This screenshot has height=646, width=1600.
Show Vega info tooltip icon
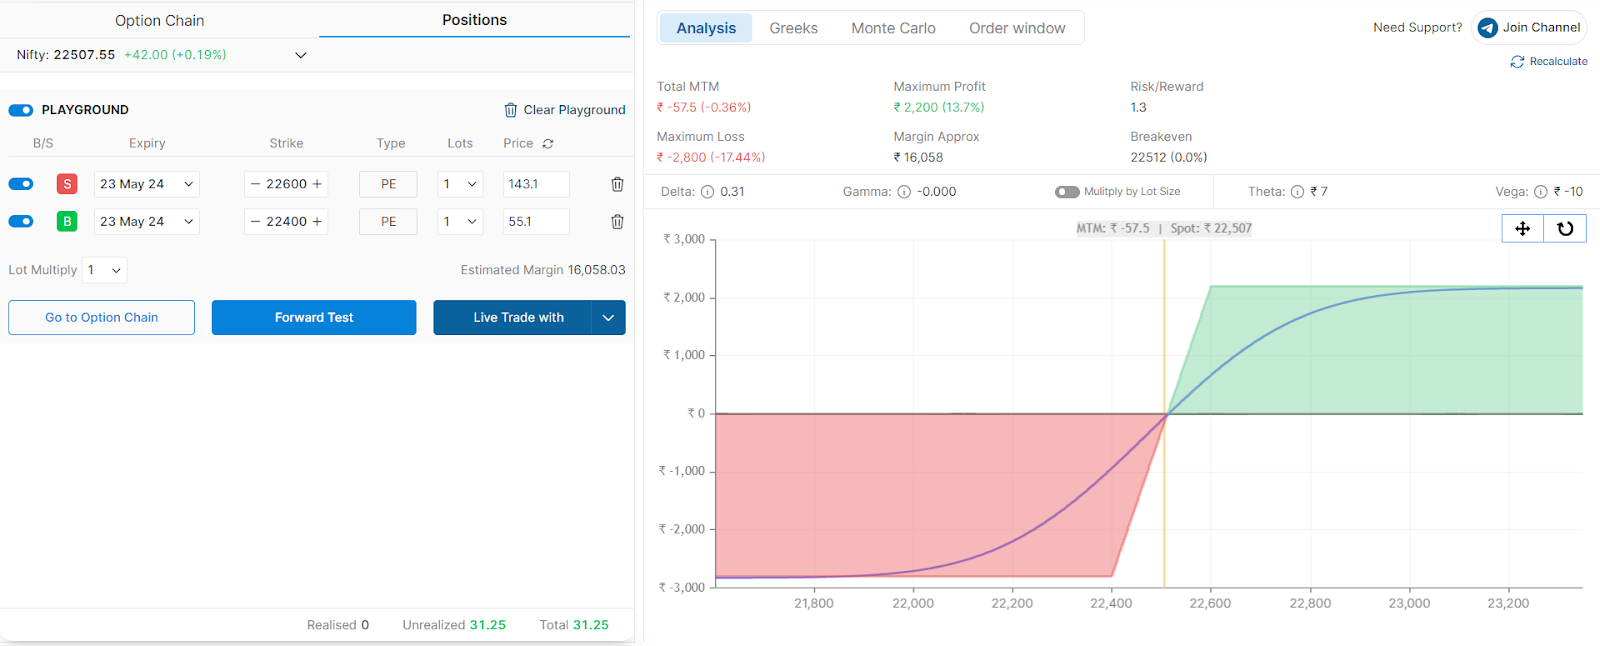(x=1541, y=192)
